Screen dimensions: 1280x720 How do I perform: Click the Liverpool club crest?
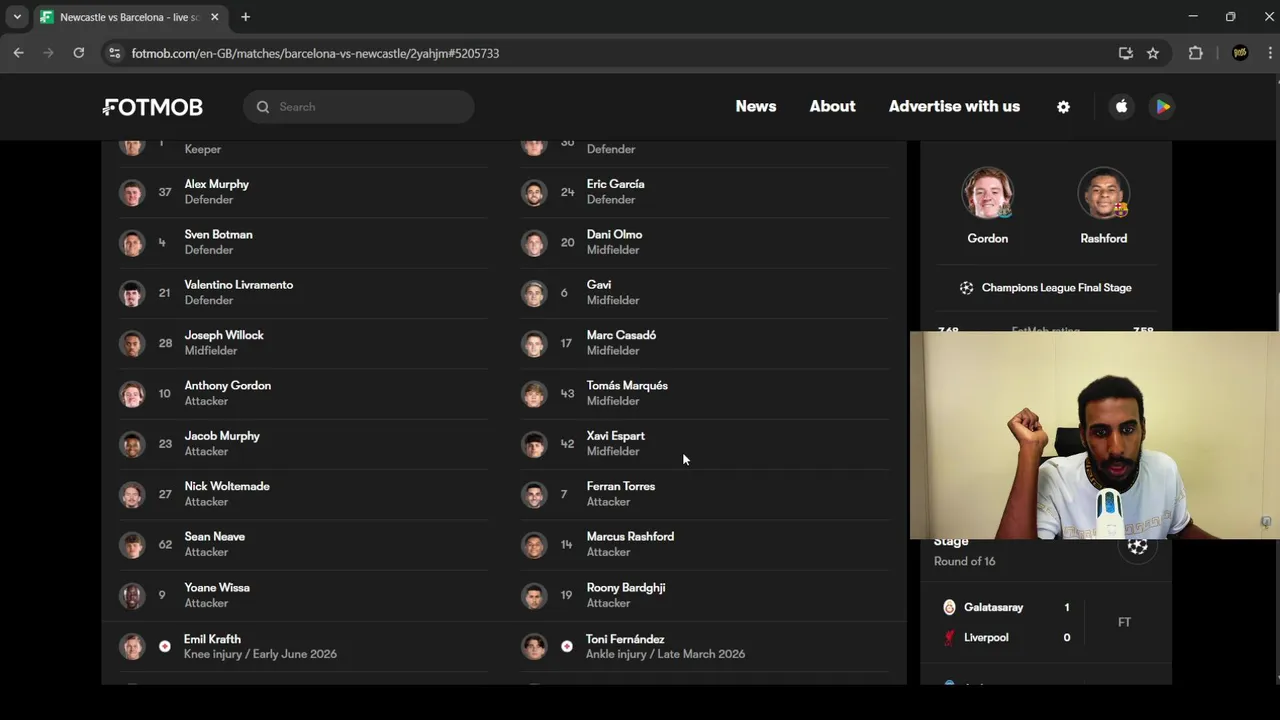tap(949, 637)
